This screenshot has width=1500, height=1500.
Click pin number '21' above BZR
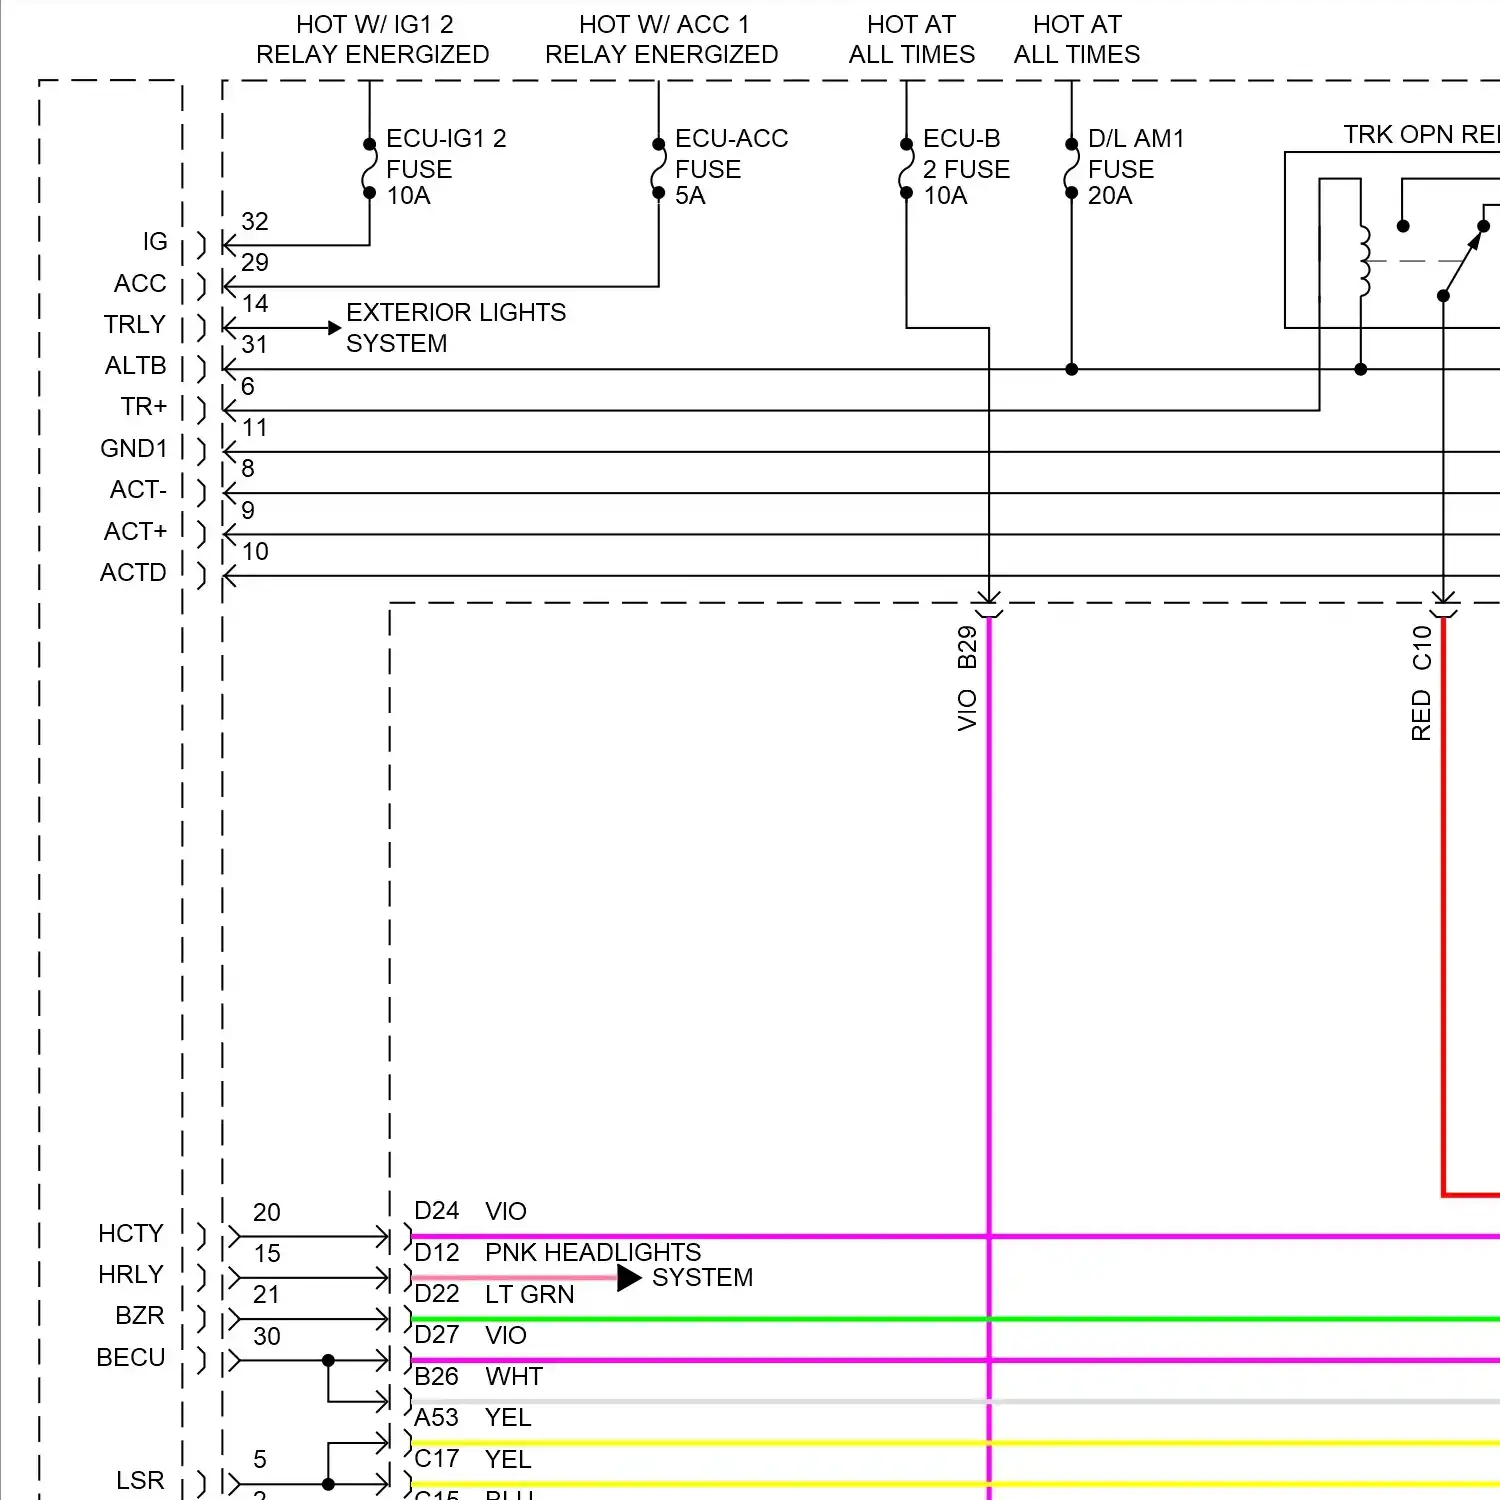coord(267,1295)
